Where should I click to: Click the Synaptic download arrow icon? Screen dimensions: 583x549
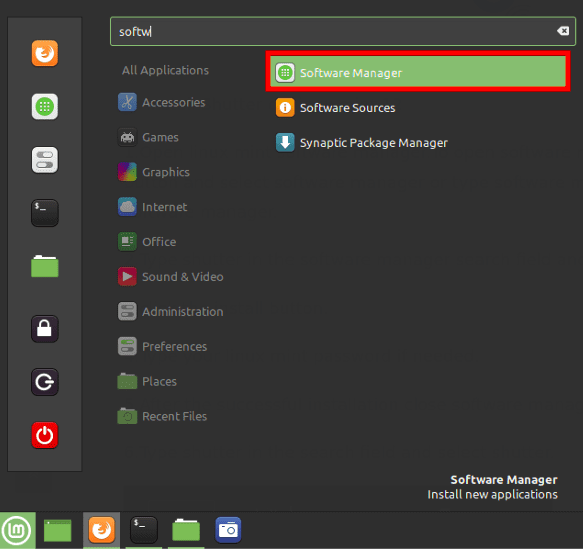[285, 143]
